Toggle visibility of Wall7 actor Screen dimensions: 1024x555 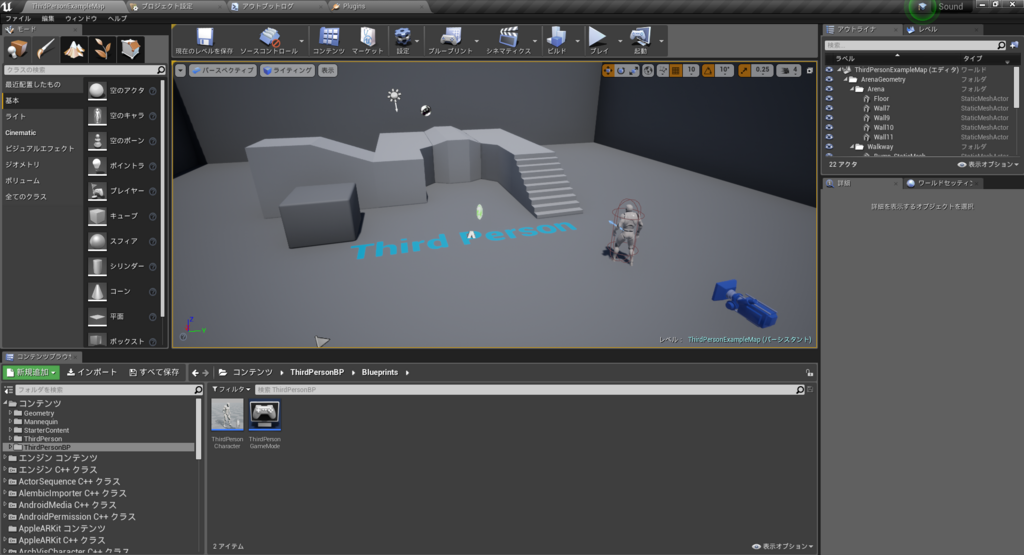pos(829,108)
